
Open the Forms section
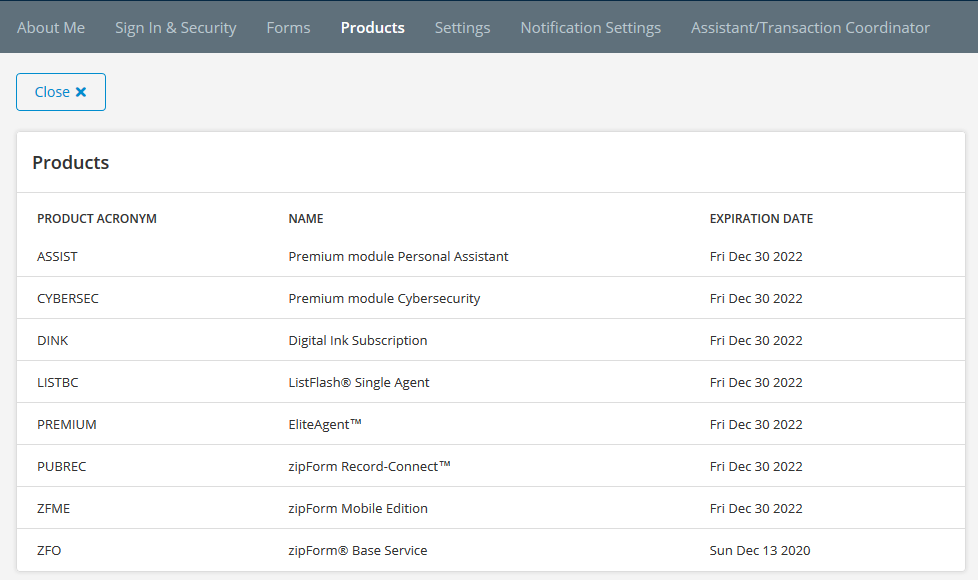[x=288, y=27]
